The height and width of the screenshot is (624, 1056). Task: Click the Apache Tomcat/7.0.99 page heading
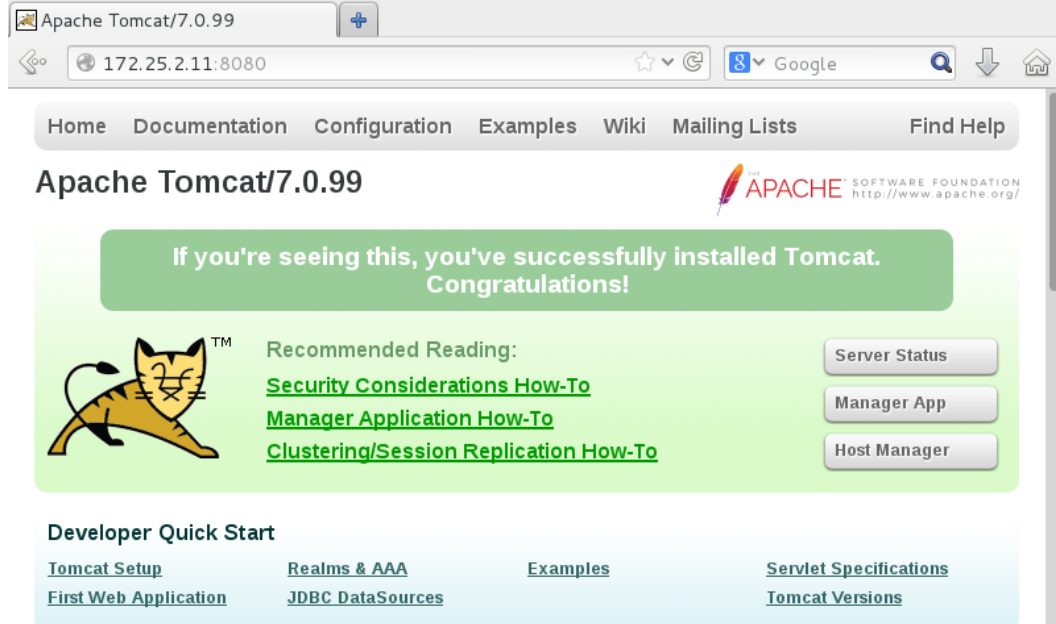[x=199, y=182]
